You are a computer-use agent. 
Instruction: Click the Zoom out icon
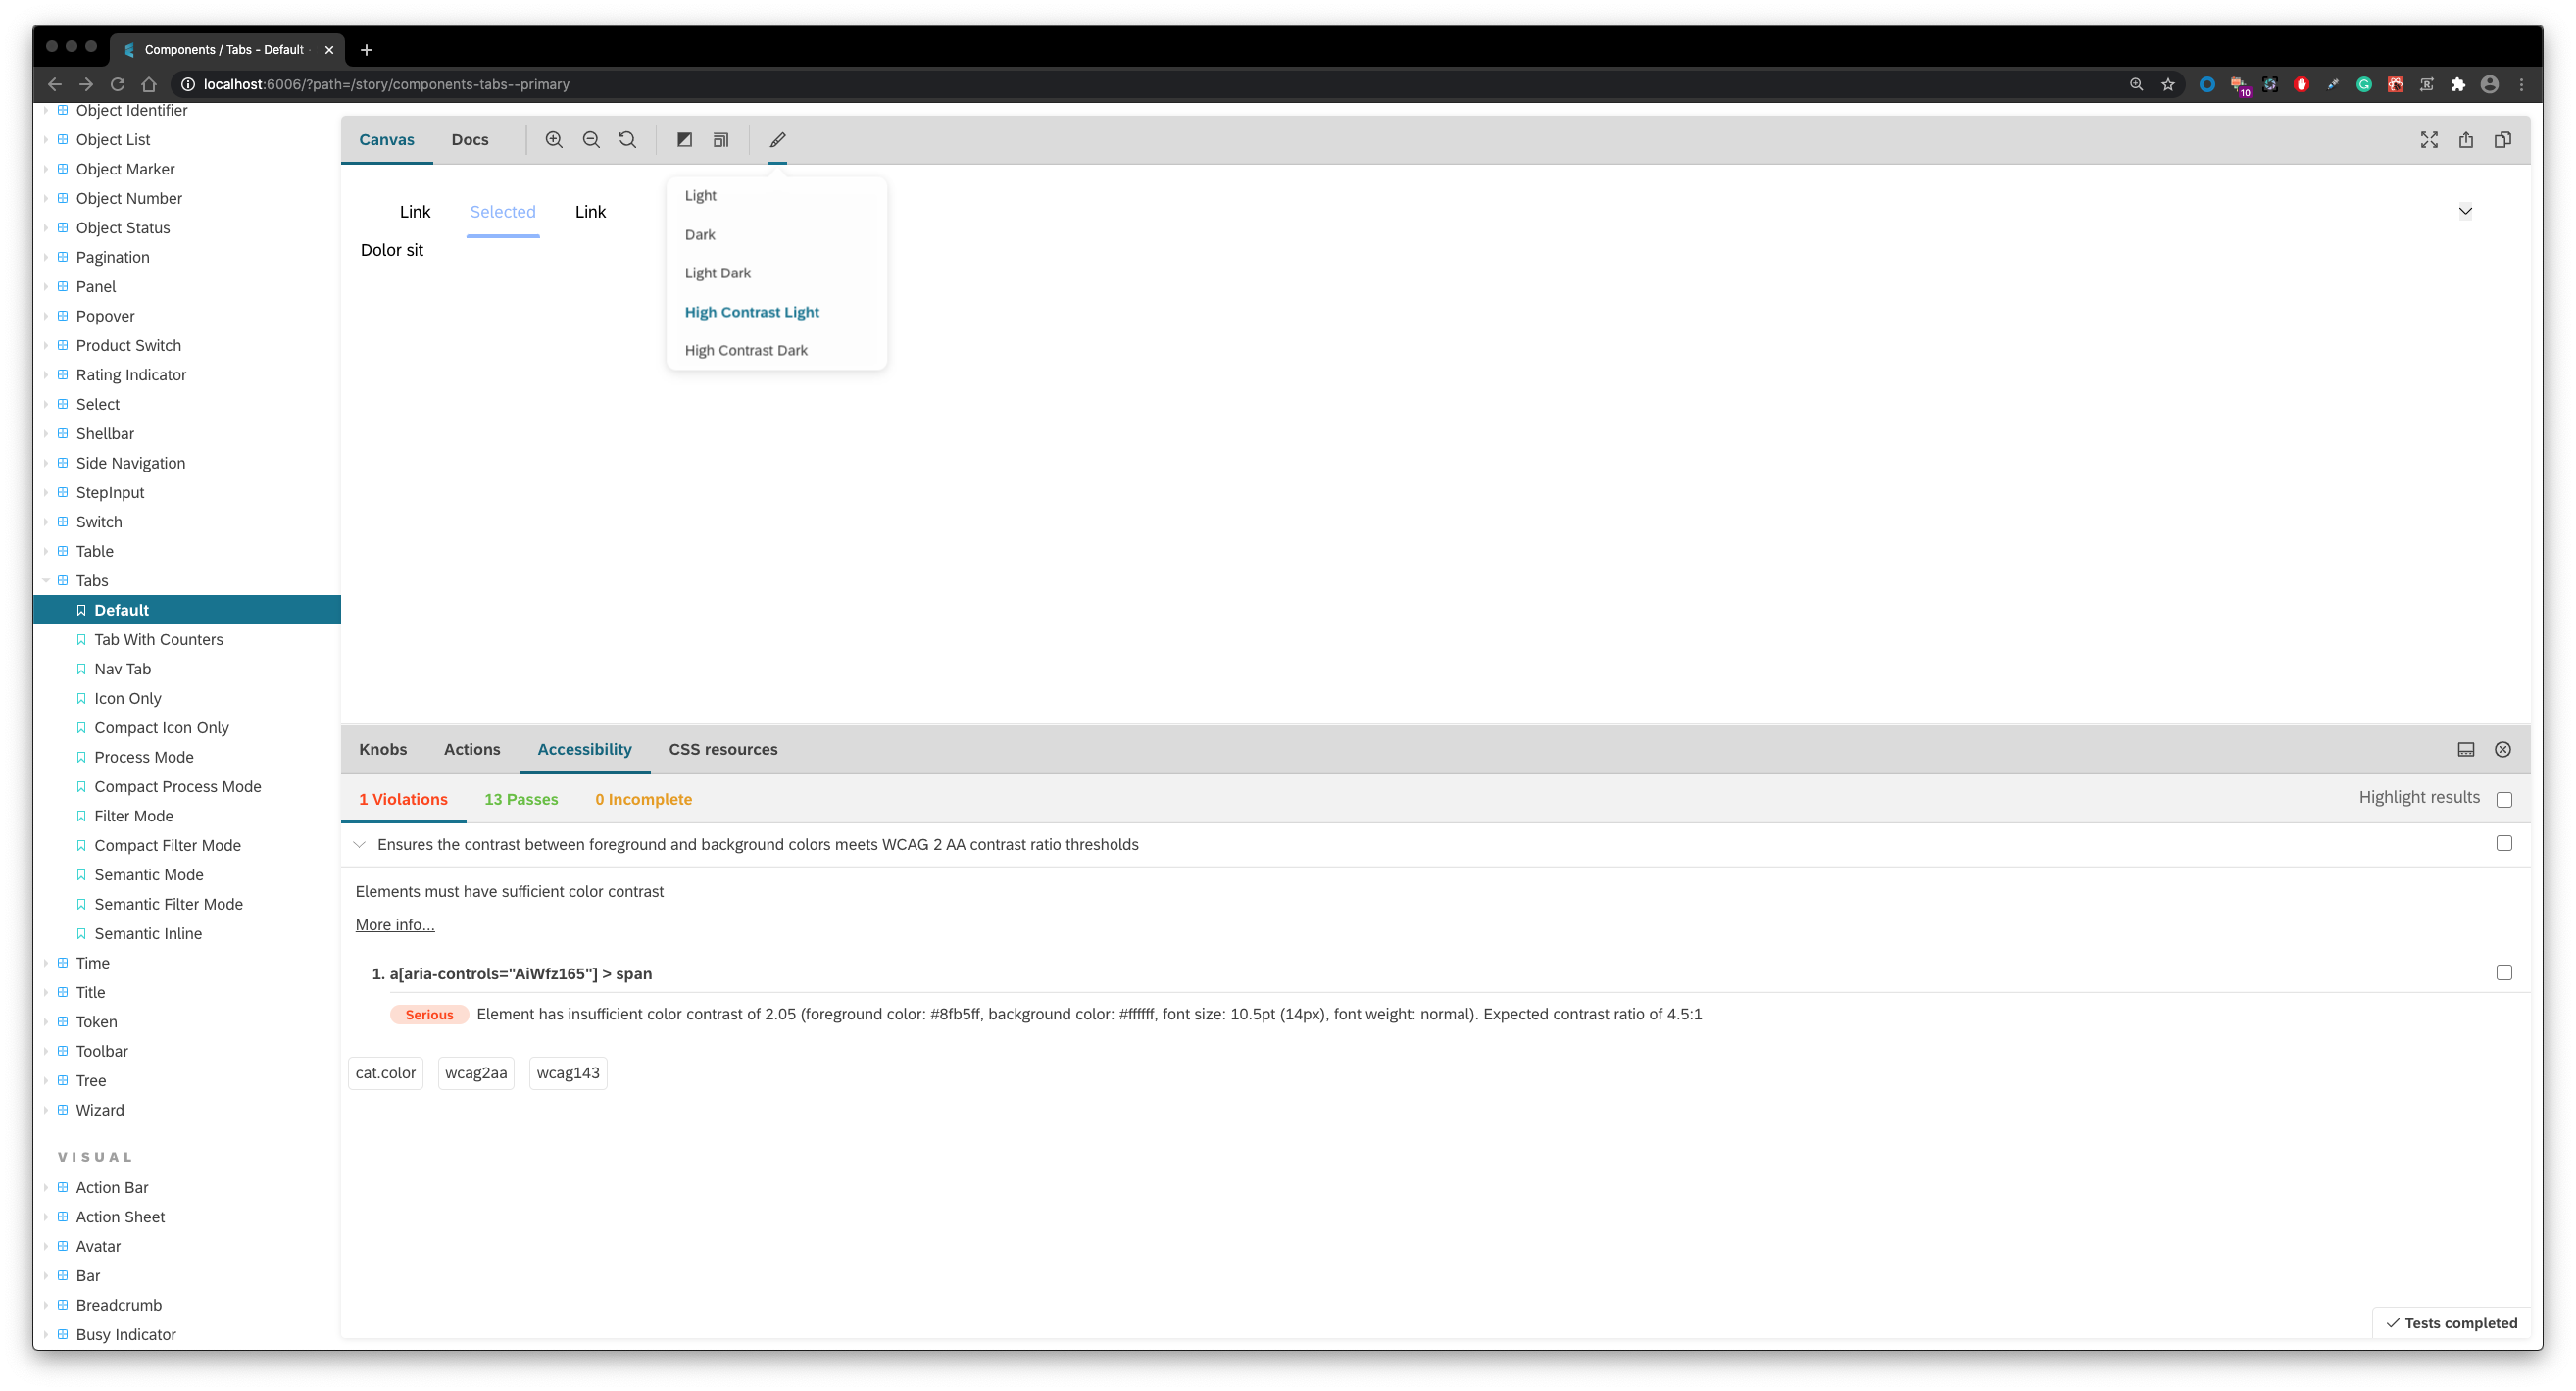click(x=591, y=139)
